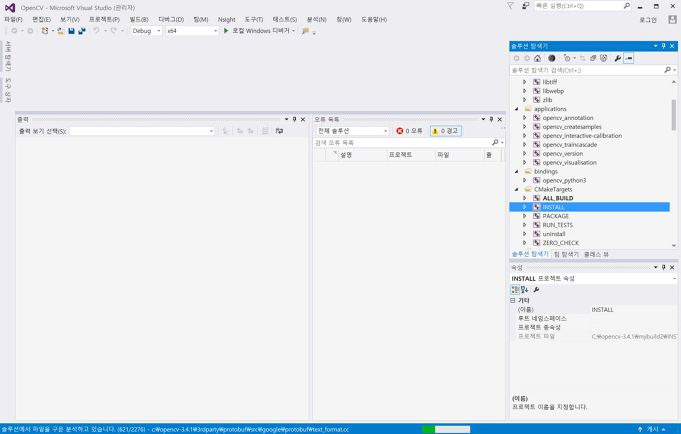
Task: Click the Quick Launch search box
Action: click(582, 6)
